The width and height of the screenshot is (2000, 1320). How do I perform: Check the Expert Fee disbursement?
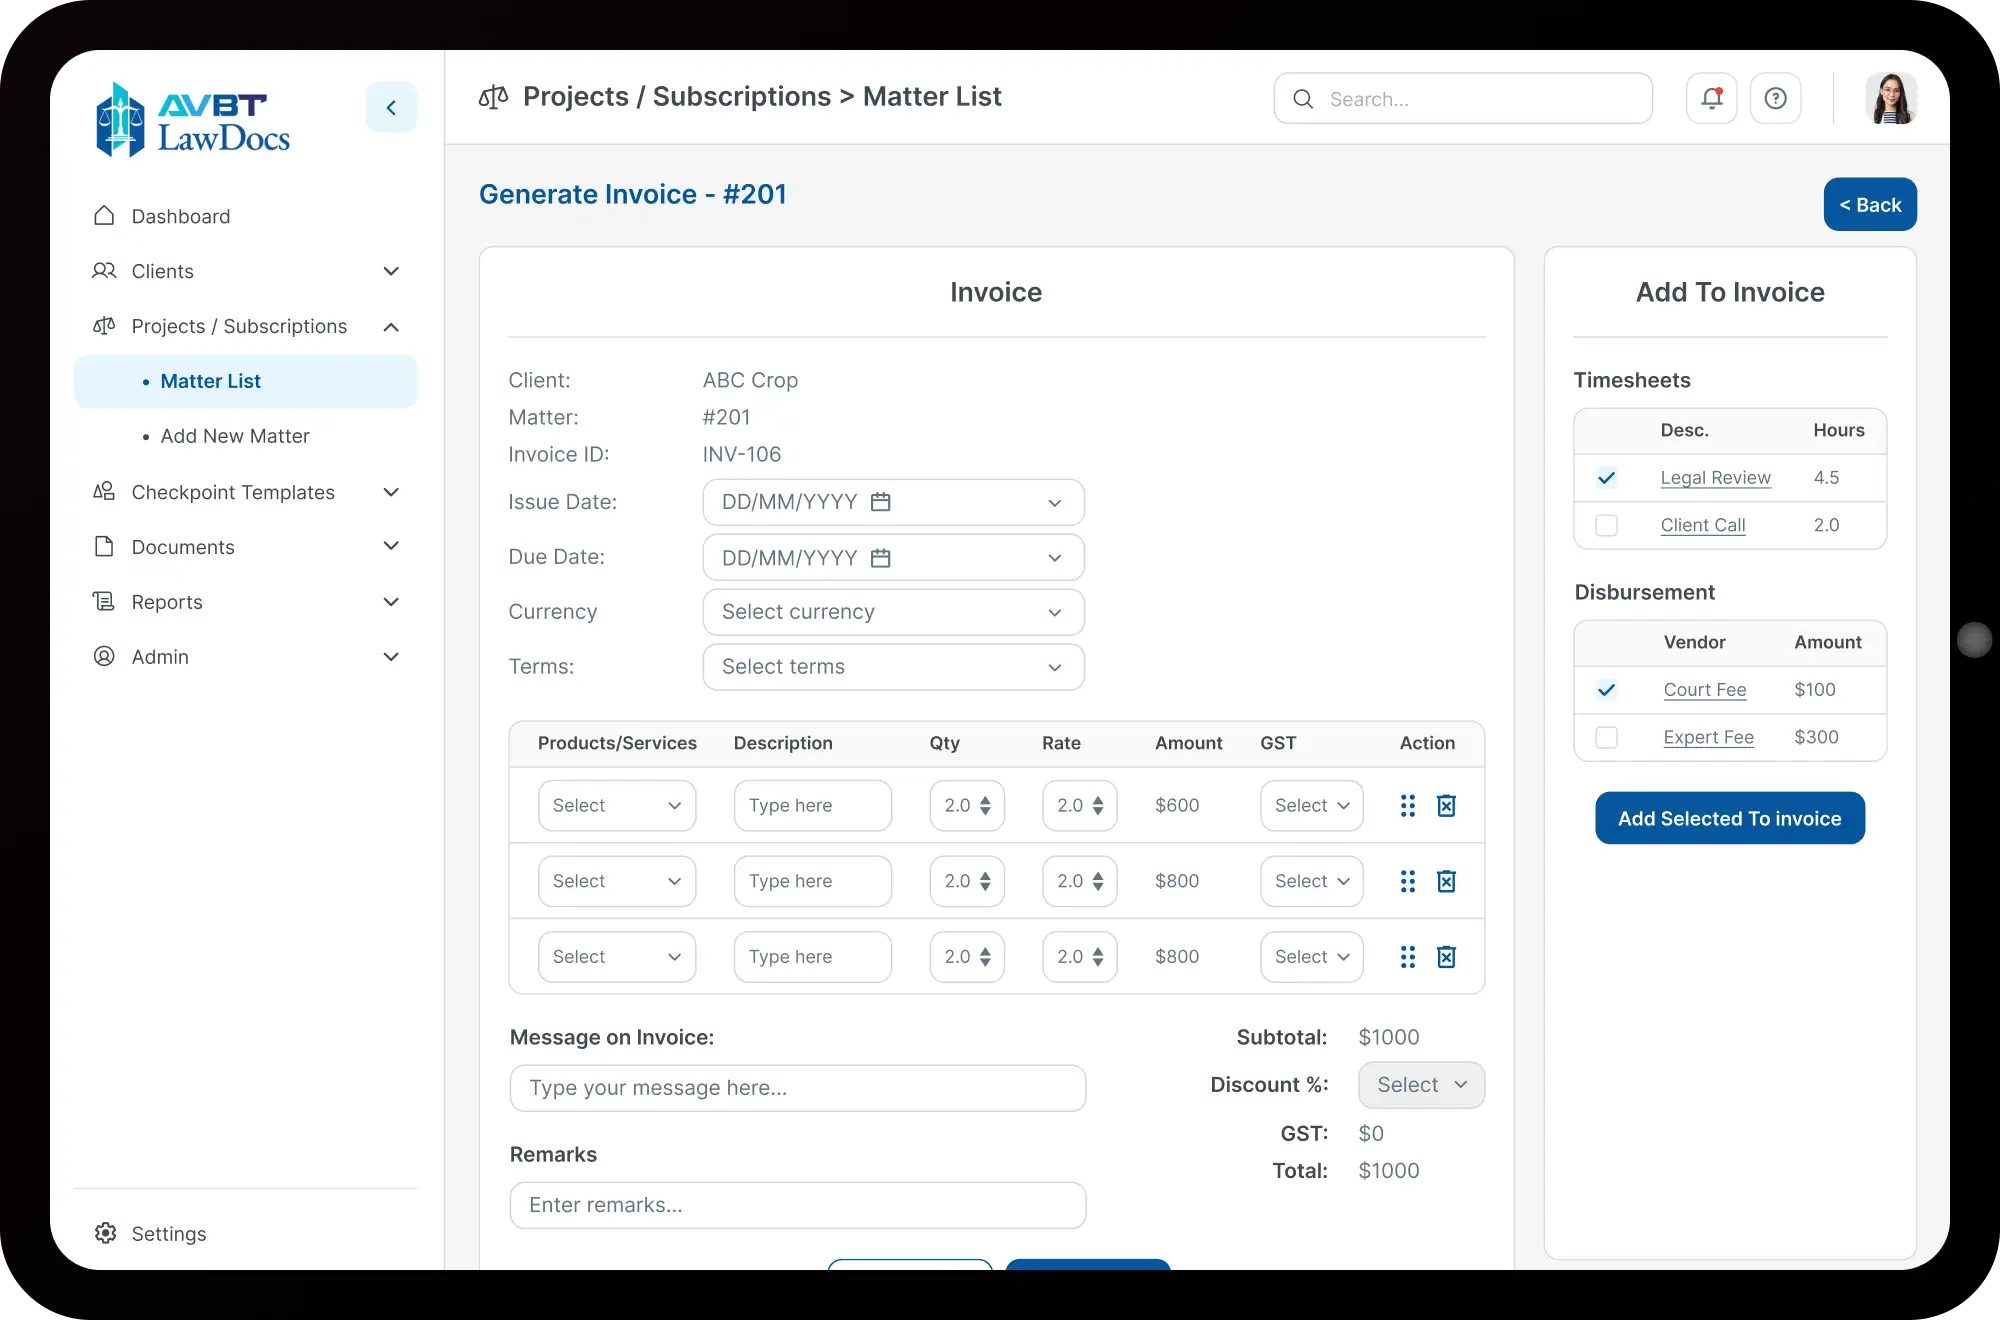[1607, 737]
